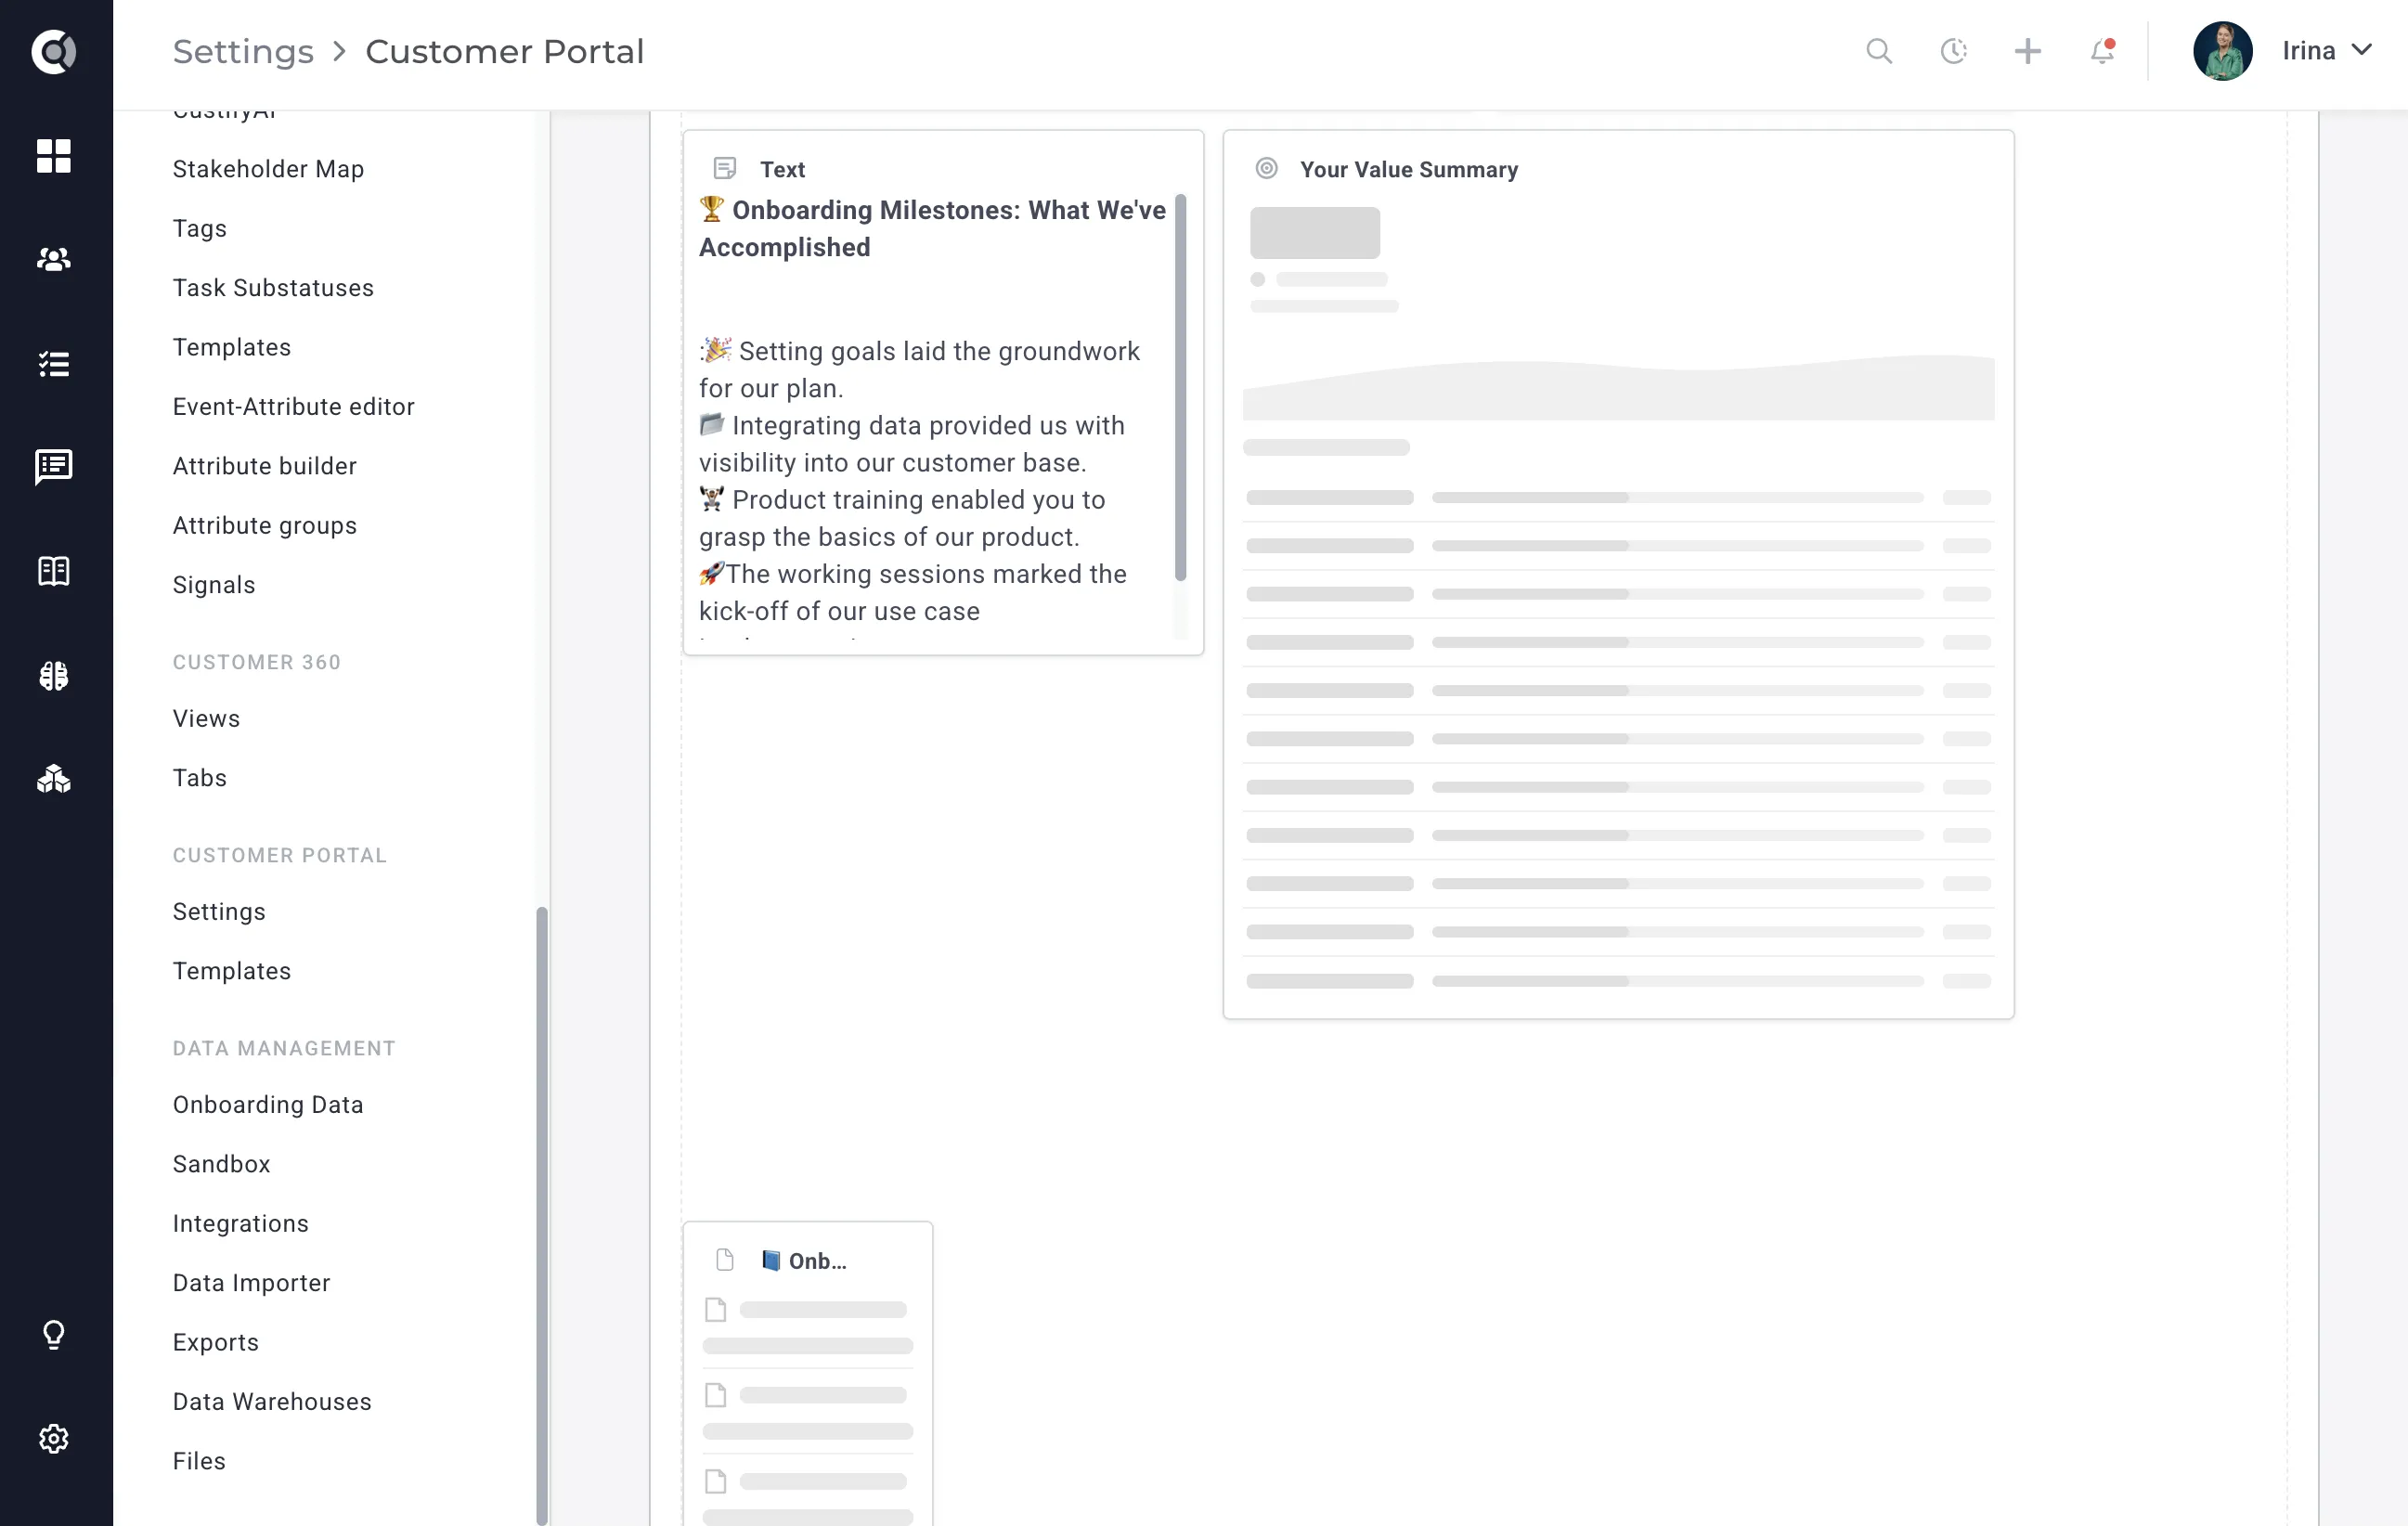Screen dimensions: 2408x1526
Task: Open Stakeholder Map settings item
Action: tap(268, 169)
